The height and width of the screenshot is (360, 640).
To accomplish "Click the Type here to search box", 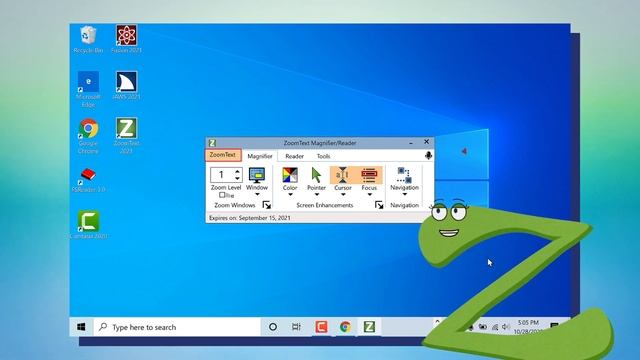I will click(x=177, y=327).
